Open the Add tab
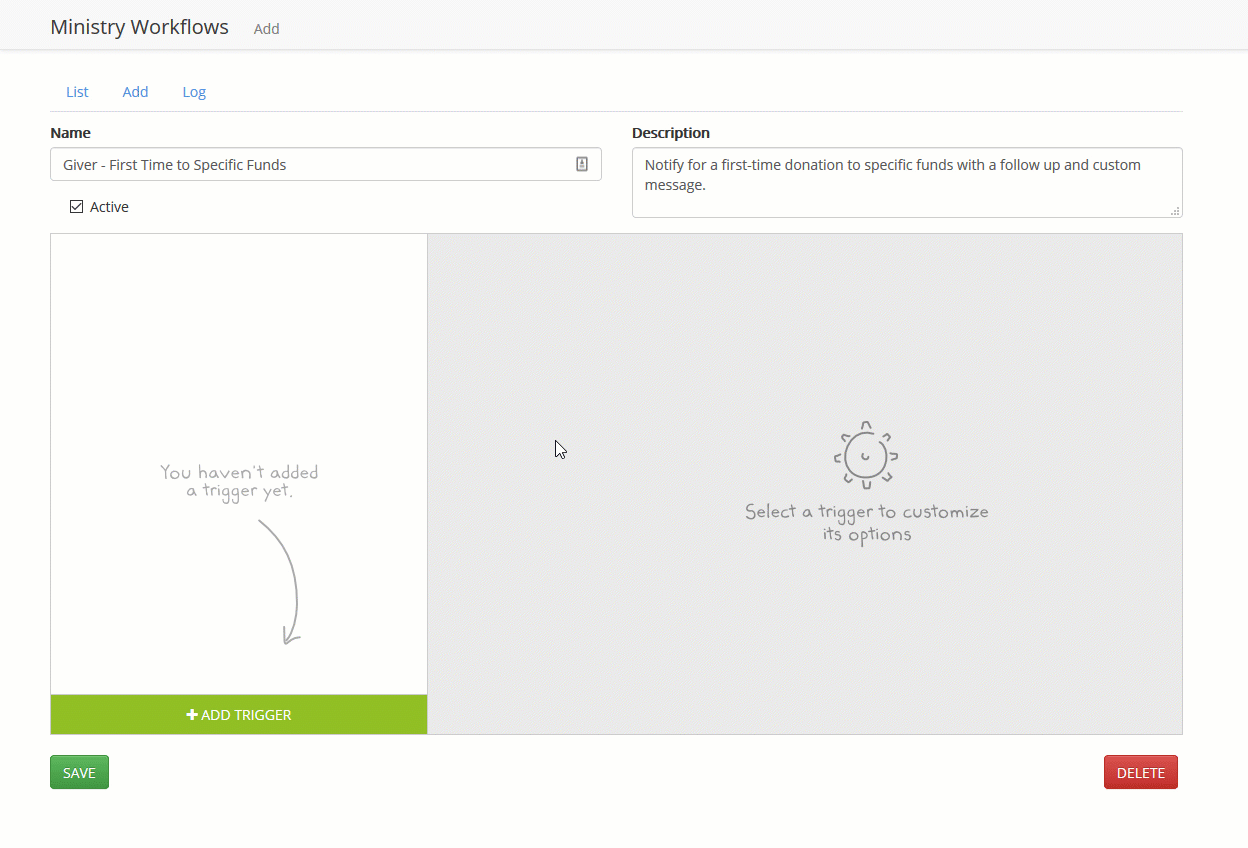This screenshot has height=848, width=1248. [135, 92]
